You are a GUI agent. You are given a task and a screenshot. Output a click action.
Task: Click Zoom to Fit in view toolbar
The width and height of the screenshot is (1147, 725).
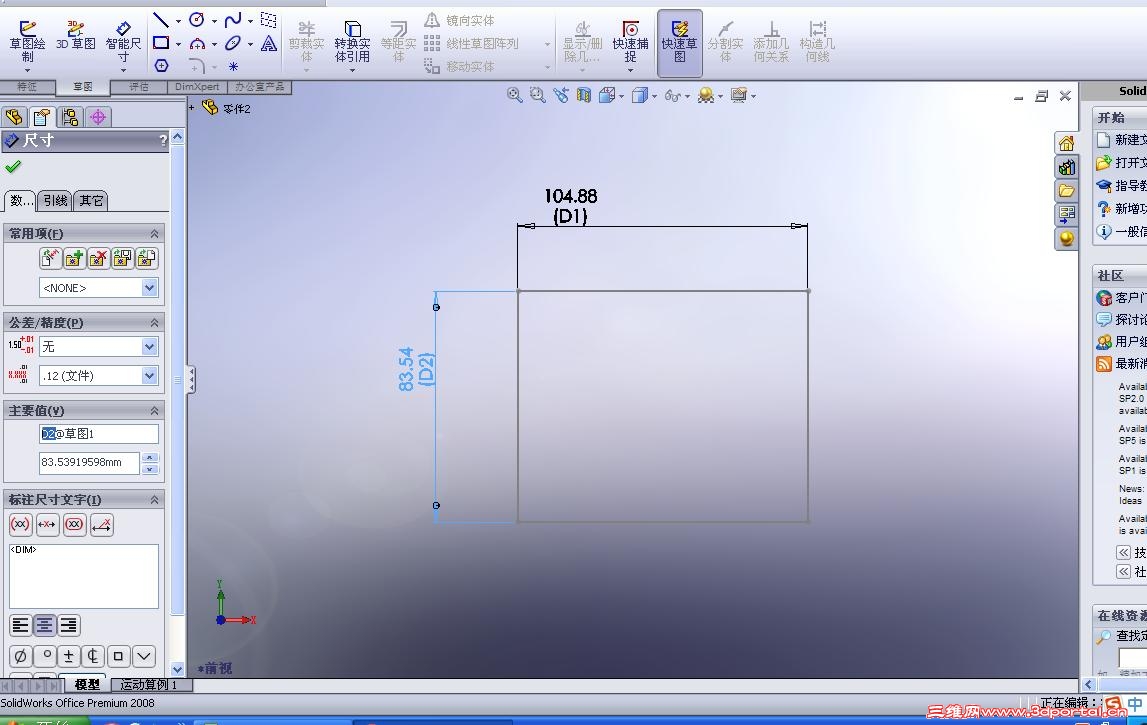(x=514, y=94)
